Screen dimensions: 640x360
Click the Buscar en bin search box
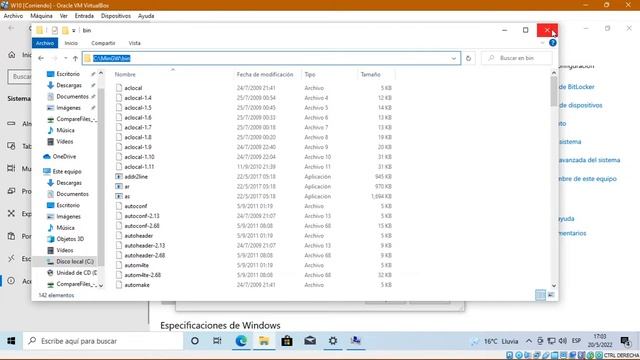pos(517,58)
